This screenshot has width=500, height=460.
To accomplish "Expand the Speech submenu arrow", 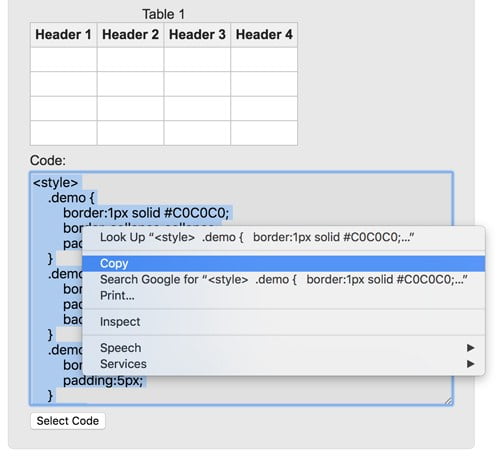I will coord(470,348).
